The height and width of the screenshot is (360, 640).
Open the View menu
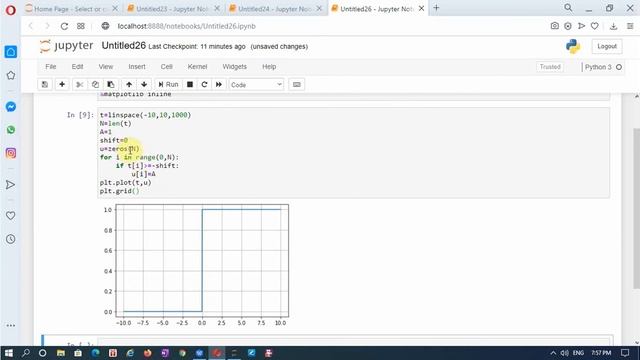tap(106, 67)
